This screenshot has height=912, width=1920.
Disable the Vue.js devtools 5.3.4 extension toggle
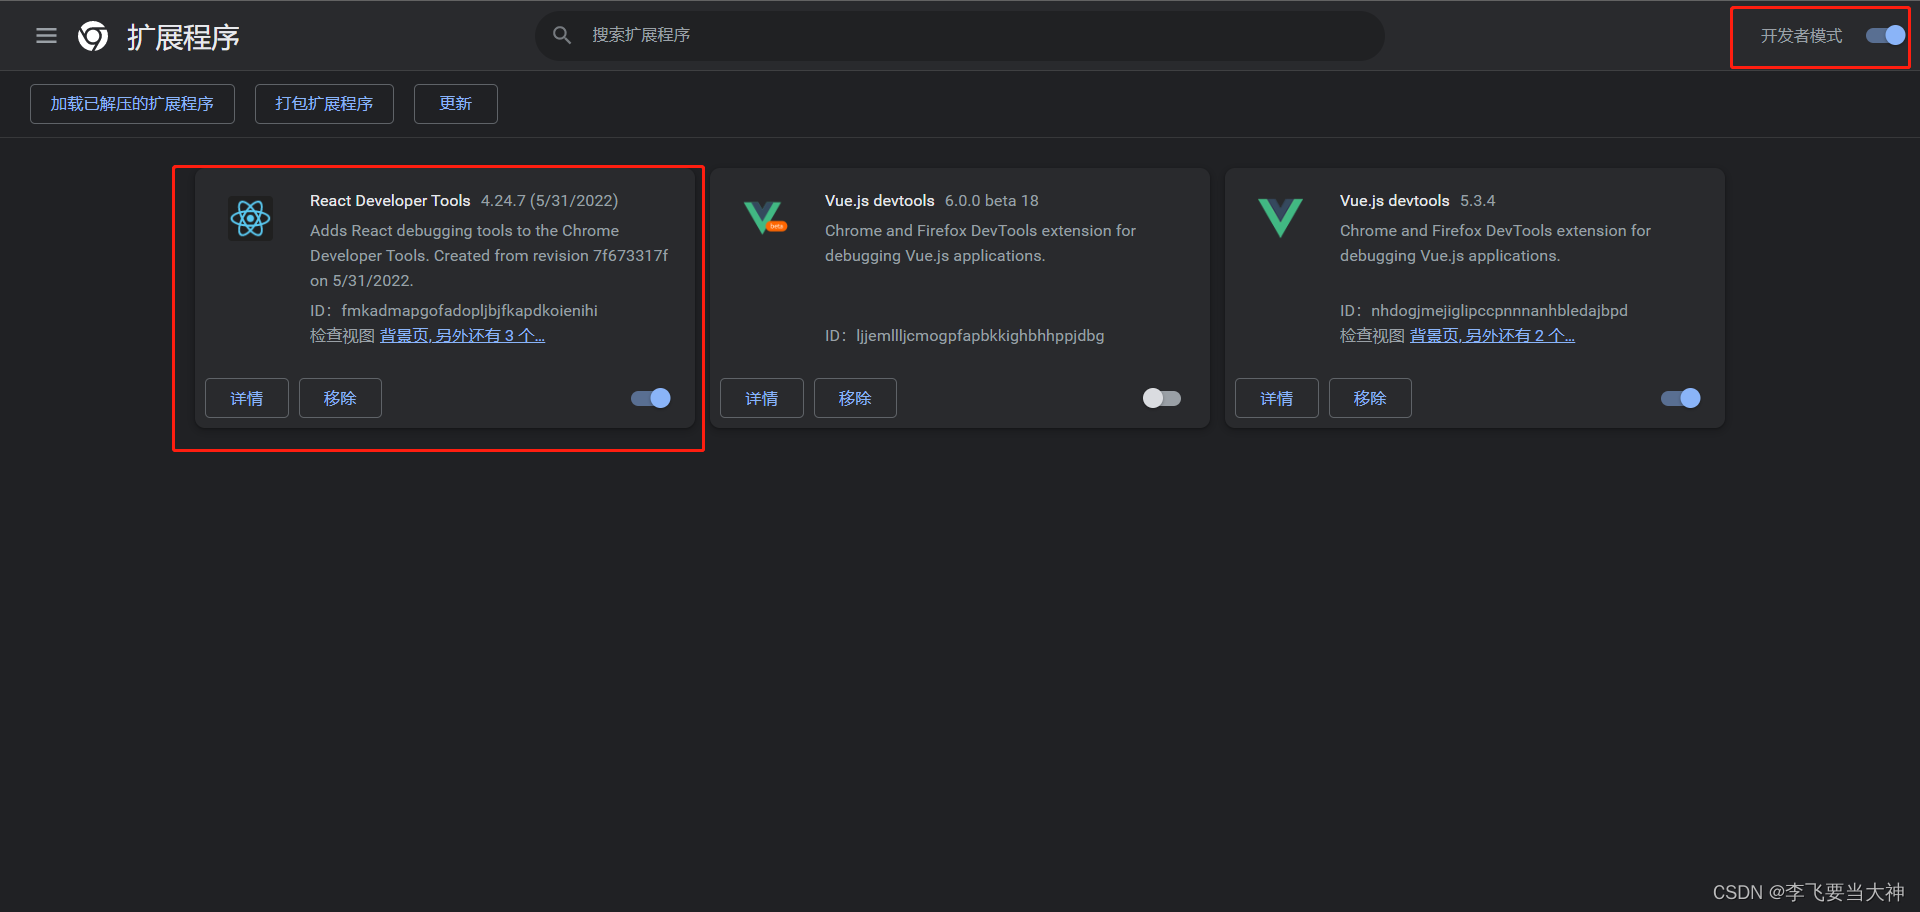pyautogui.click(x=1679, y=398)
